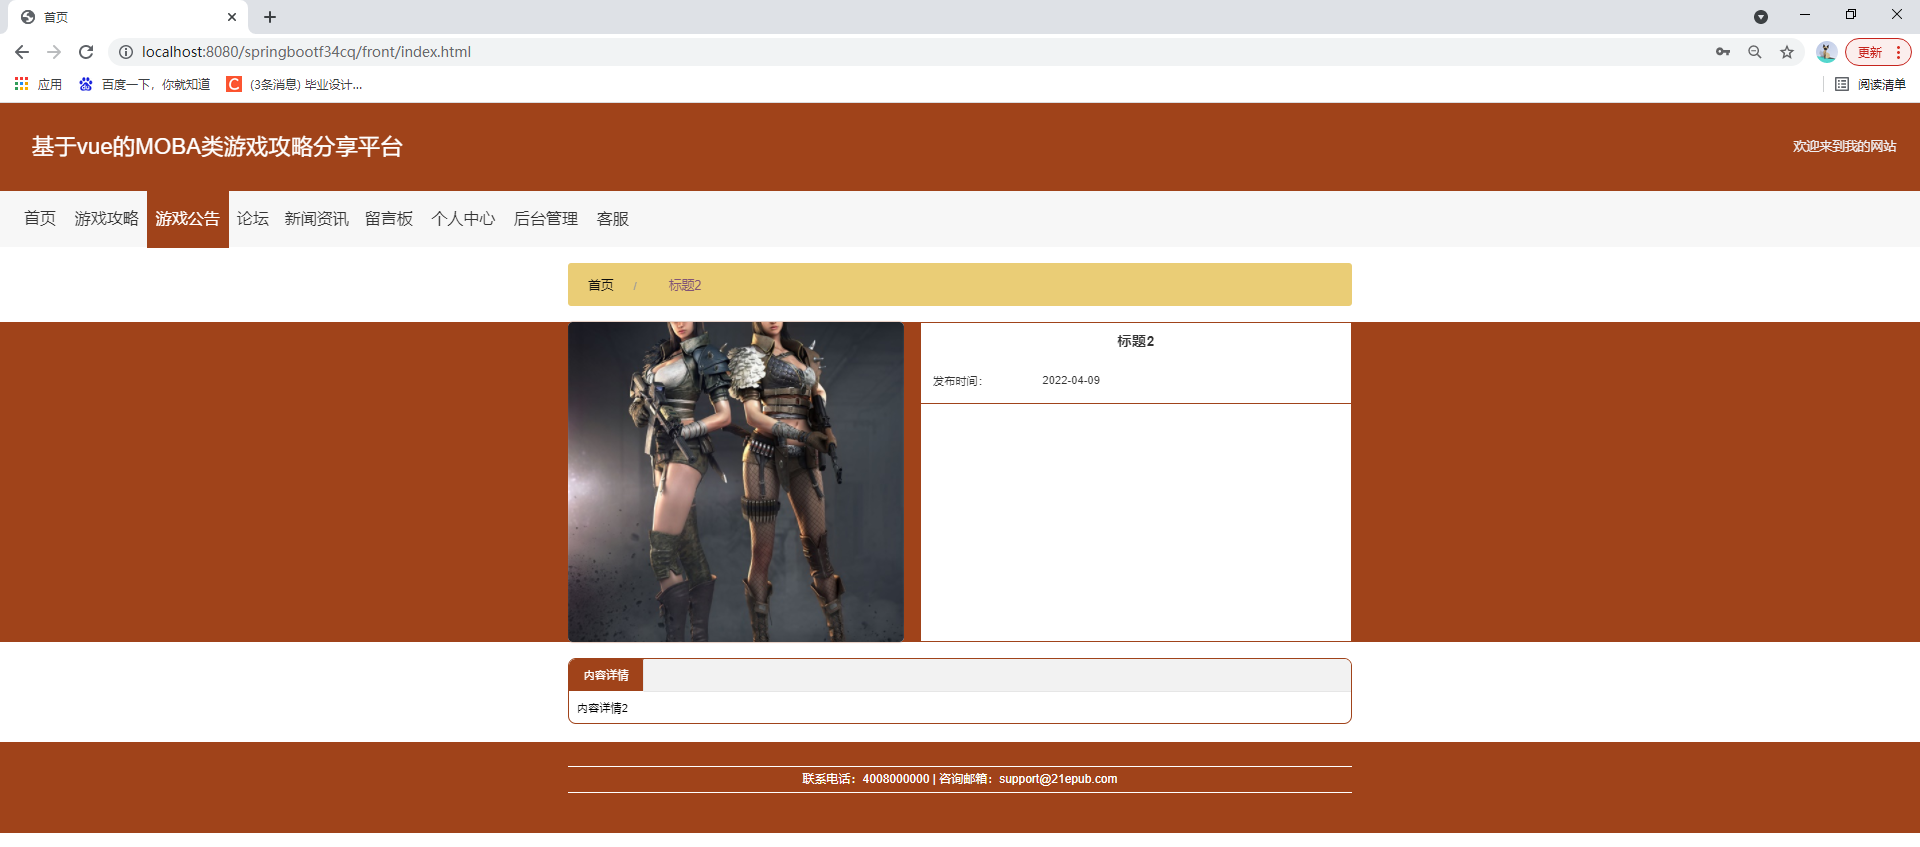This screenshot has height=847, width=1920.
Task: Open the 毕业设计 CSDN bookmark
Action: (294, 84)
